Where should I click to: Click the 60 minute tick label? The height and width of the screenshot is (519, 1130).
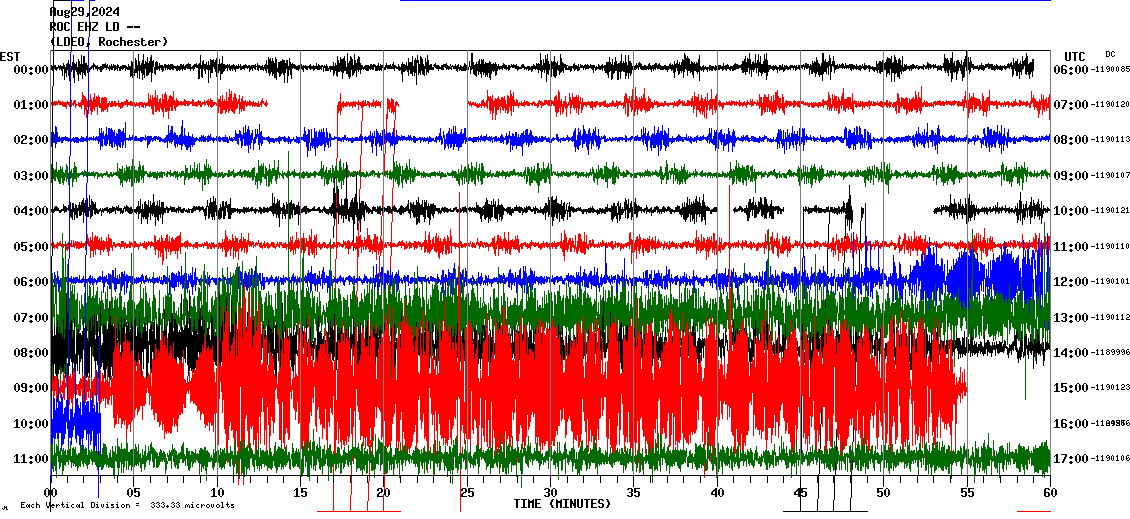point(1049,493)
